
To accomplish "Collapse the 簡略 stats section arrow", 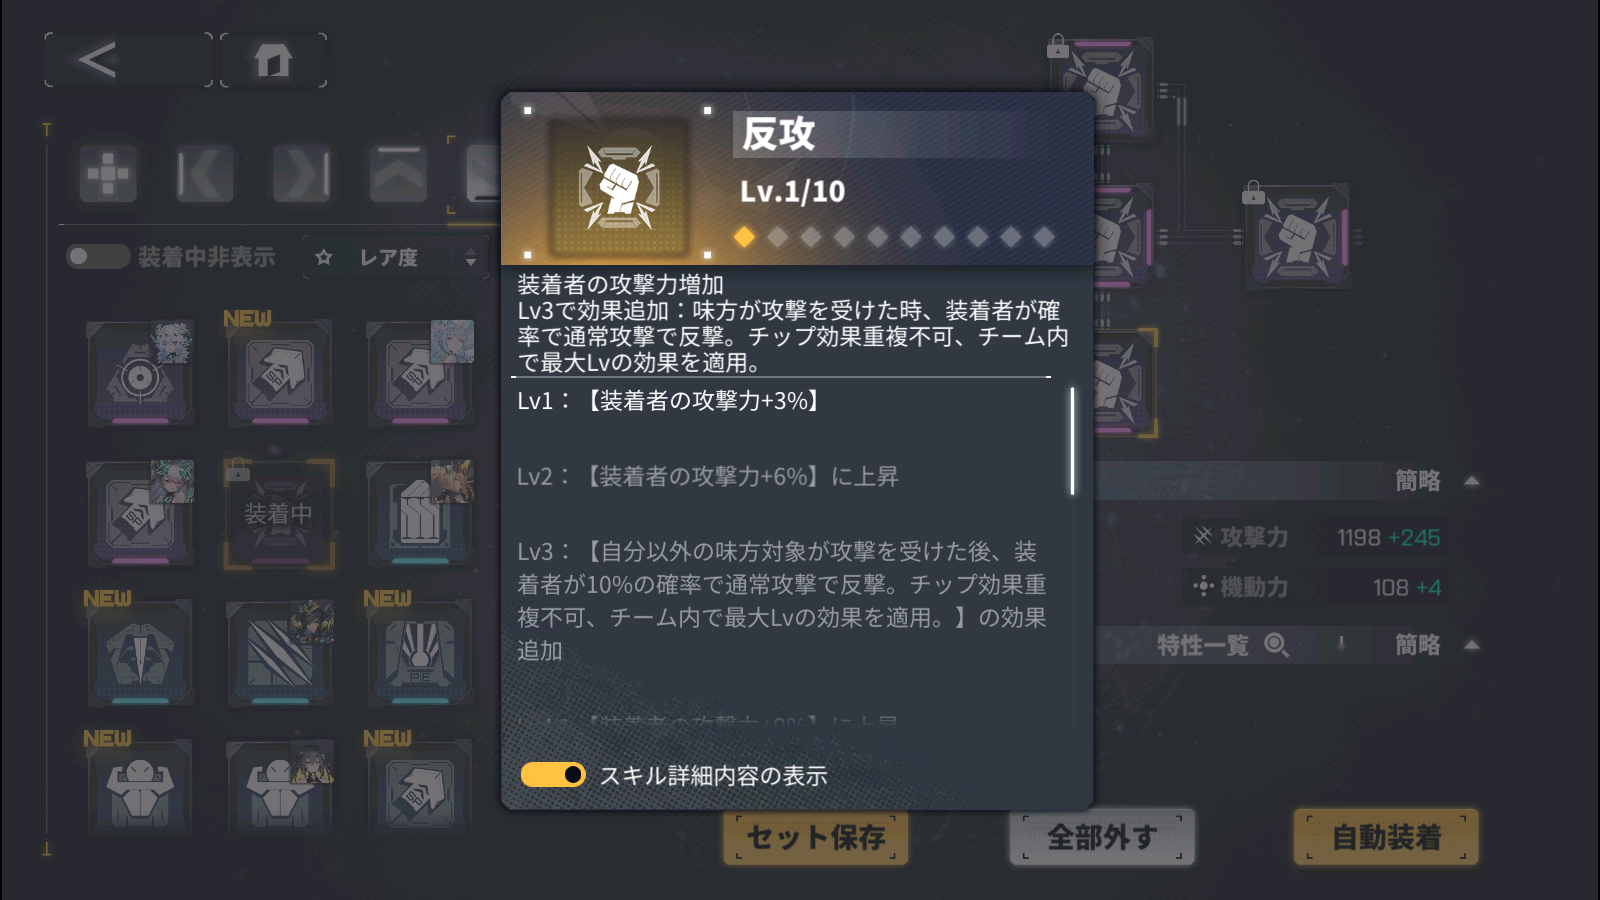I will point(1471,481).
